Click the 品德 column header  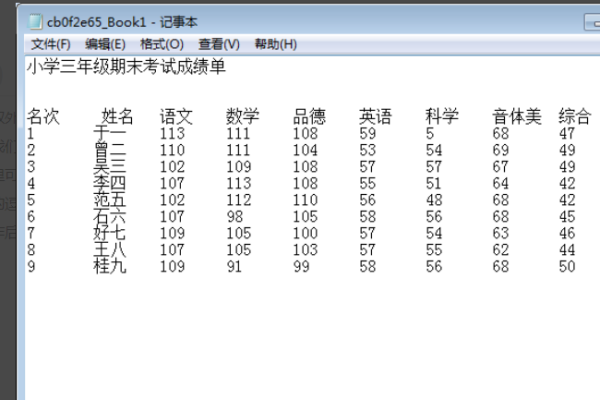click(x=309, y=116)
